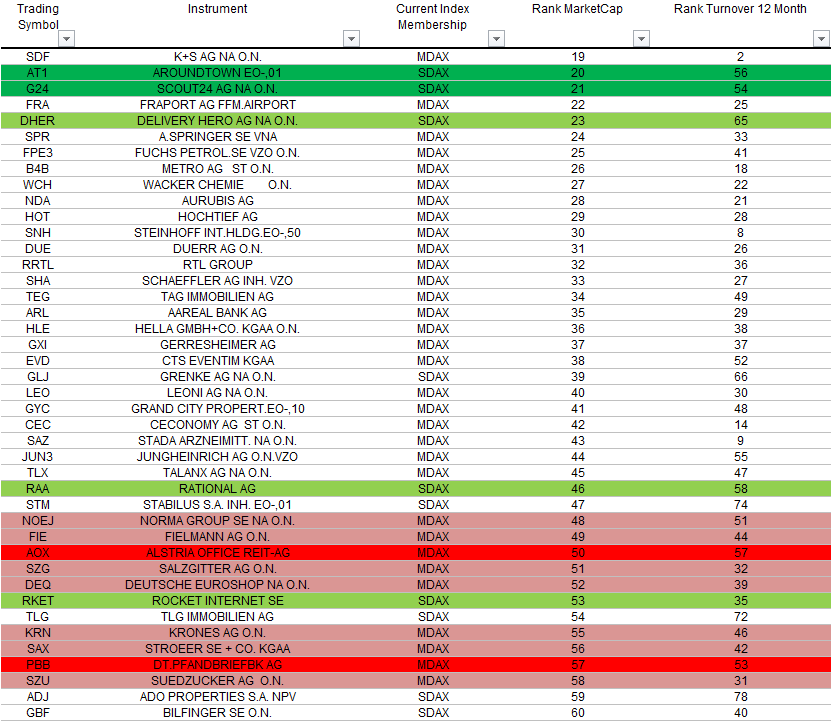The width and height of the screenshot is (831, 721).
Task: Click the A.SPRINGER SE VNA cell
Action: point(217,137)
